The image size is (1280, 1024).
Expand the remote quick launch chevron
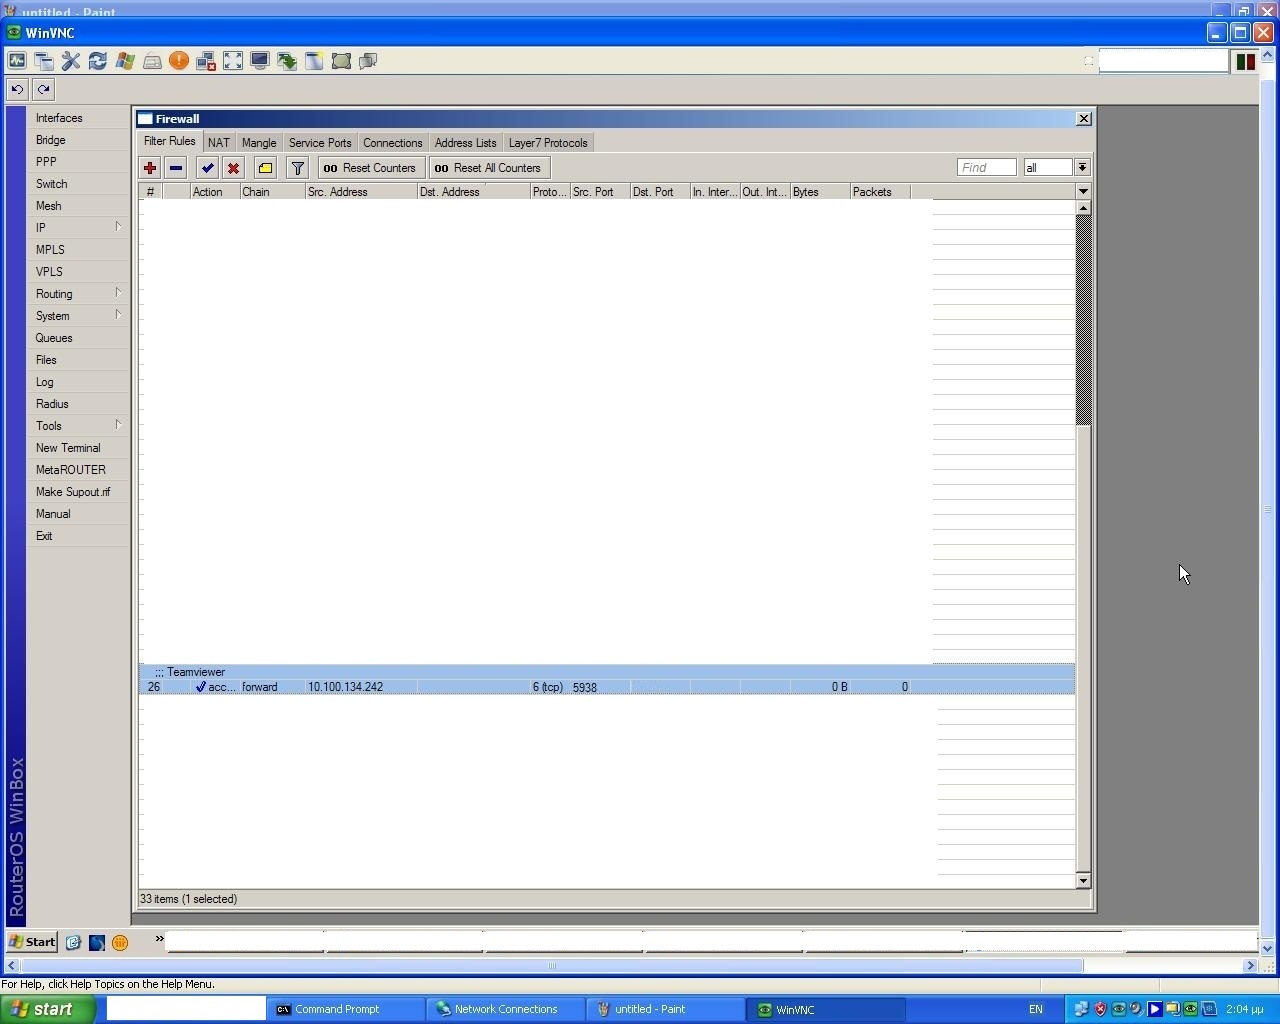coord(159,939)
